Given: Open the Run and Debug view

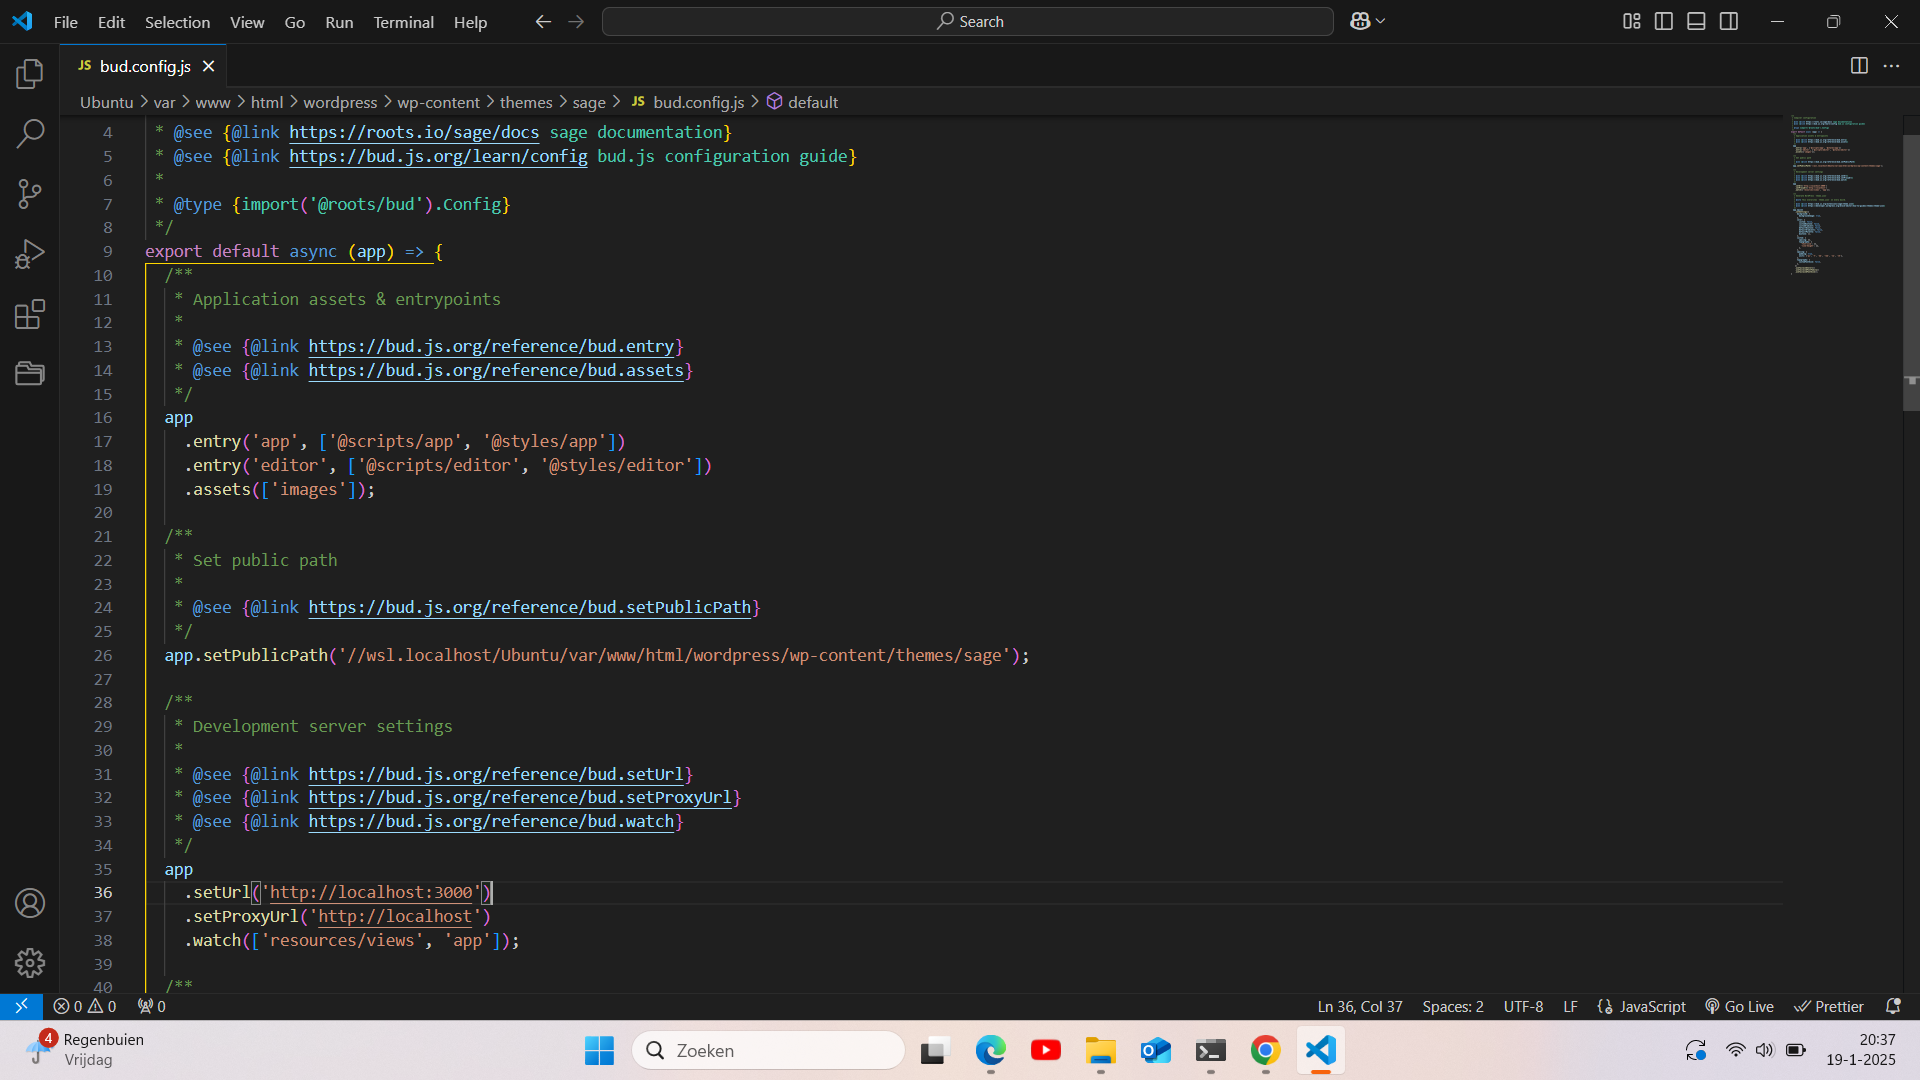Looking at the screenshot, I should click(30, 254).
